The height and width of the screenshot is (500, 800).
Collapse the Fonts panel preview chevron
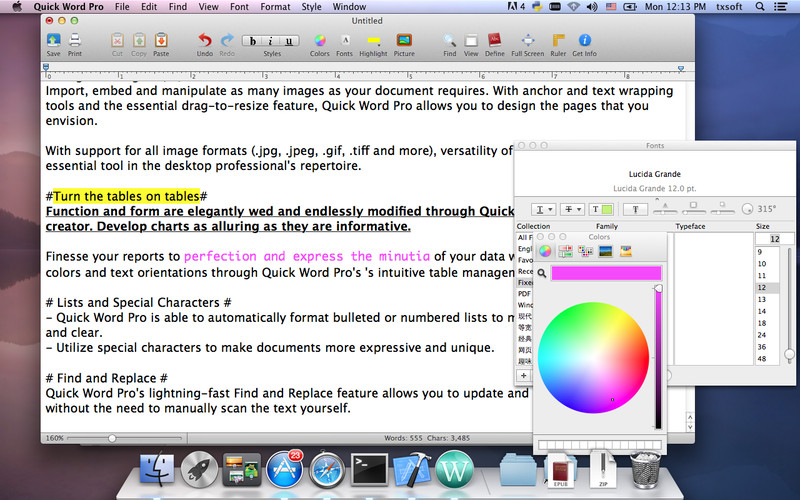coord(657,198)
